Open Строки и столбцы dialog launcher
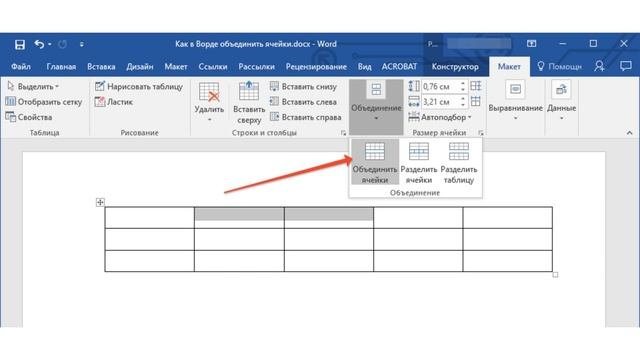 [343, 133]
